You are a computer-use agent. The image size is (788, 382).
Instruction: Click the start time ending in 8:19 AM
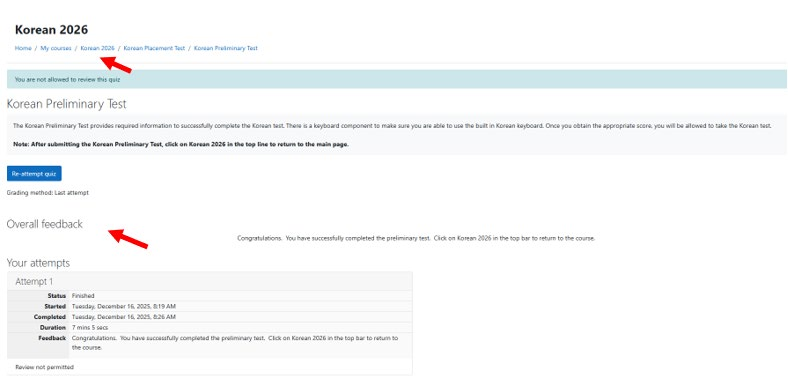(x=124, y=306)
